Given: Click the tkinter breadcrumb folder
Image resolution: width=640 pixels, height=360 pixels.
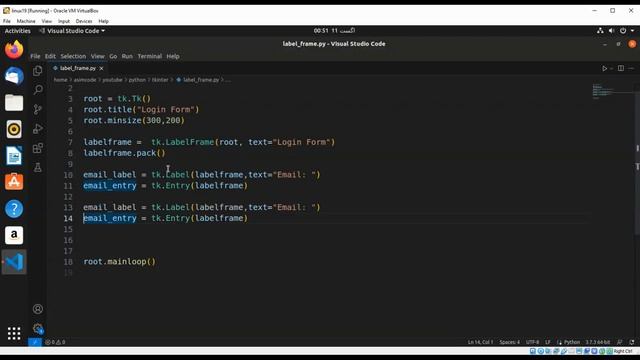Looking at the screenshot, I should point(160,80).
